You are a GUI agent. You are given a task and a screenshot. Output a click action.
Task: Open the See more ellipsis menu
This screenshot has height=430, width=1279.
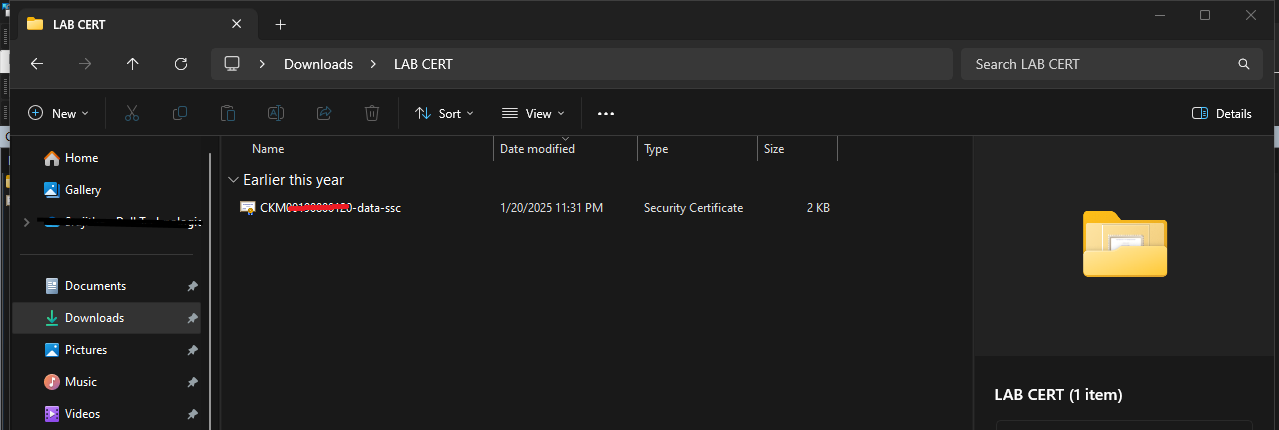click(605, 114)
